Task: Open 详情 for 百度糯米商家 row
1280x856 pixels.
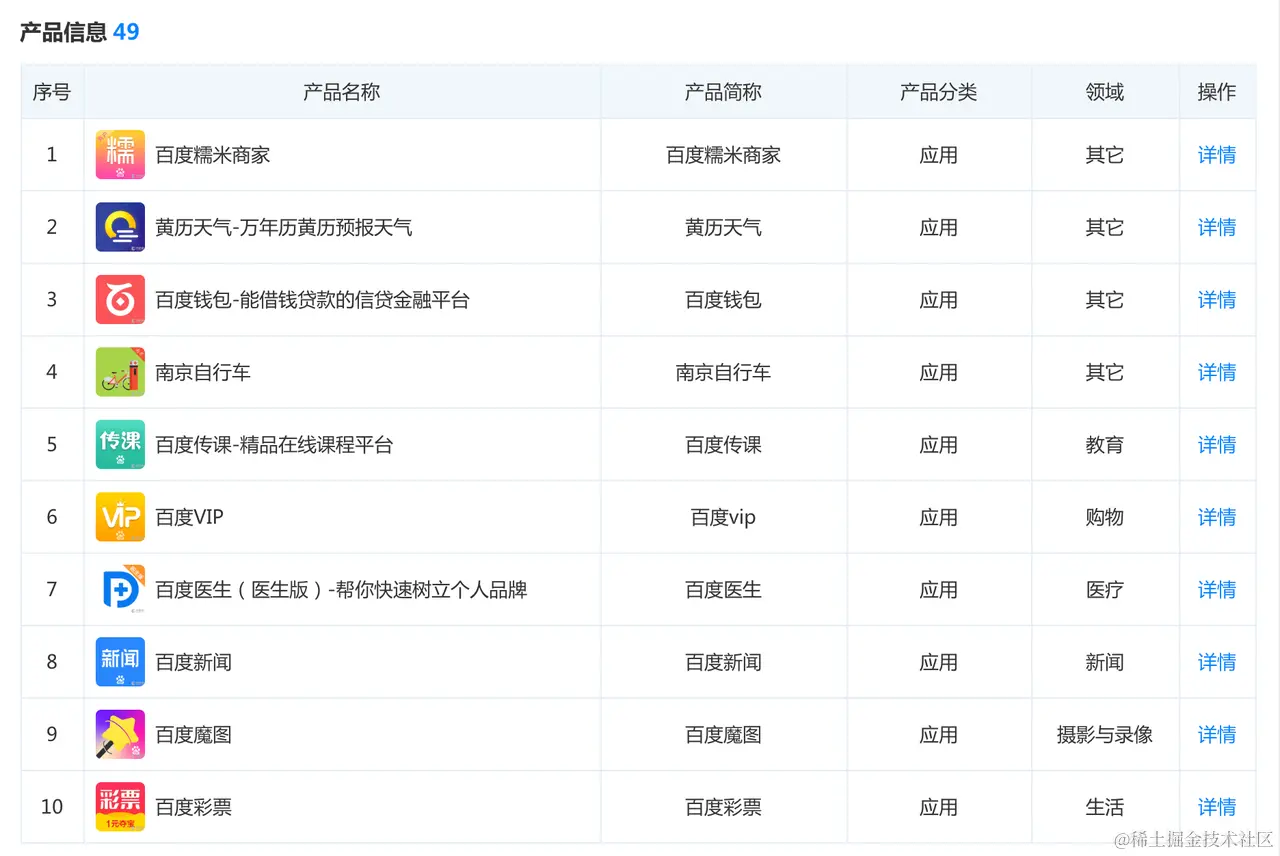Action: (x=1217, y=155)
